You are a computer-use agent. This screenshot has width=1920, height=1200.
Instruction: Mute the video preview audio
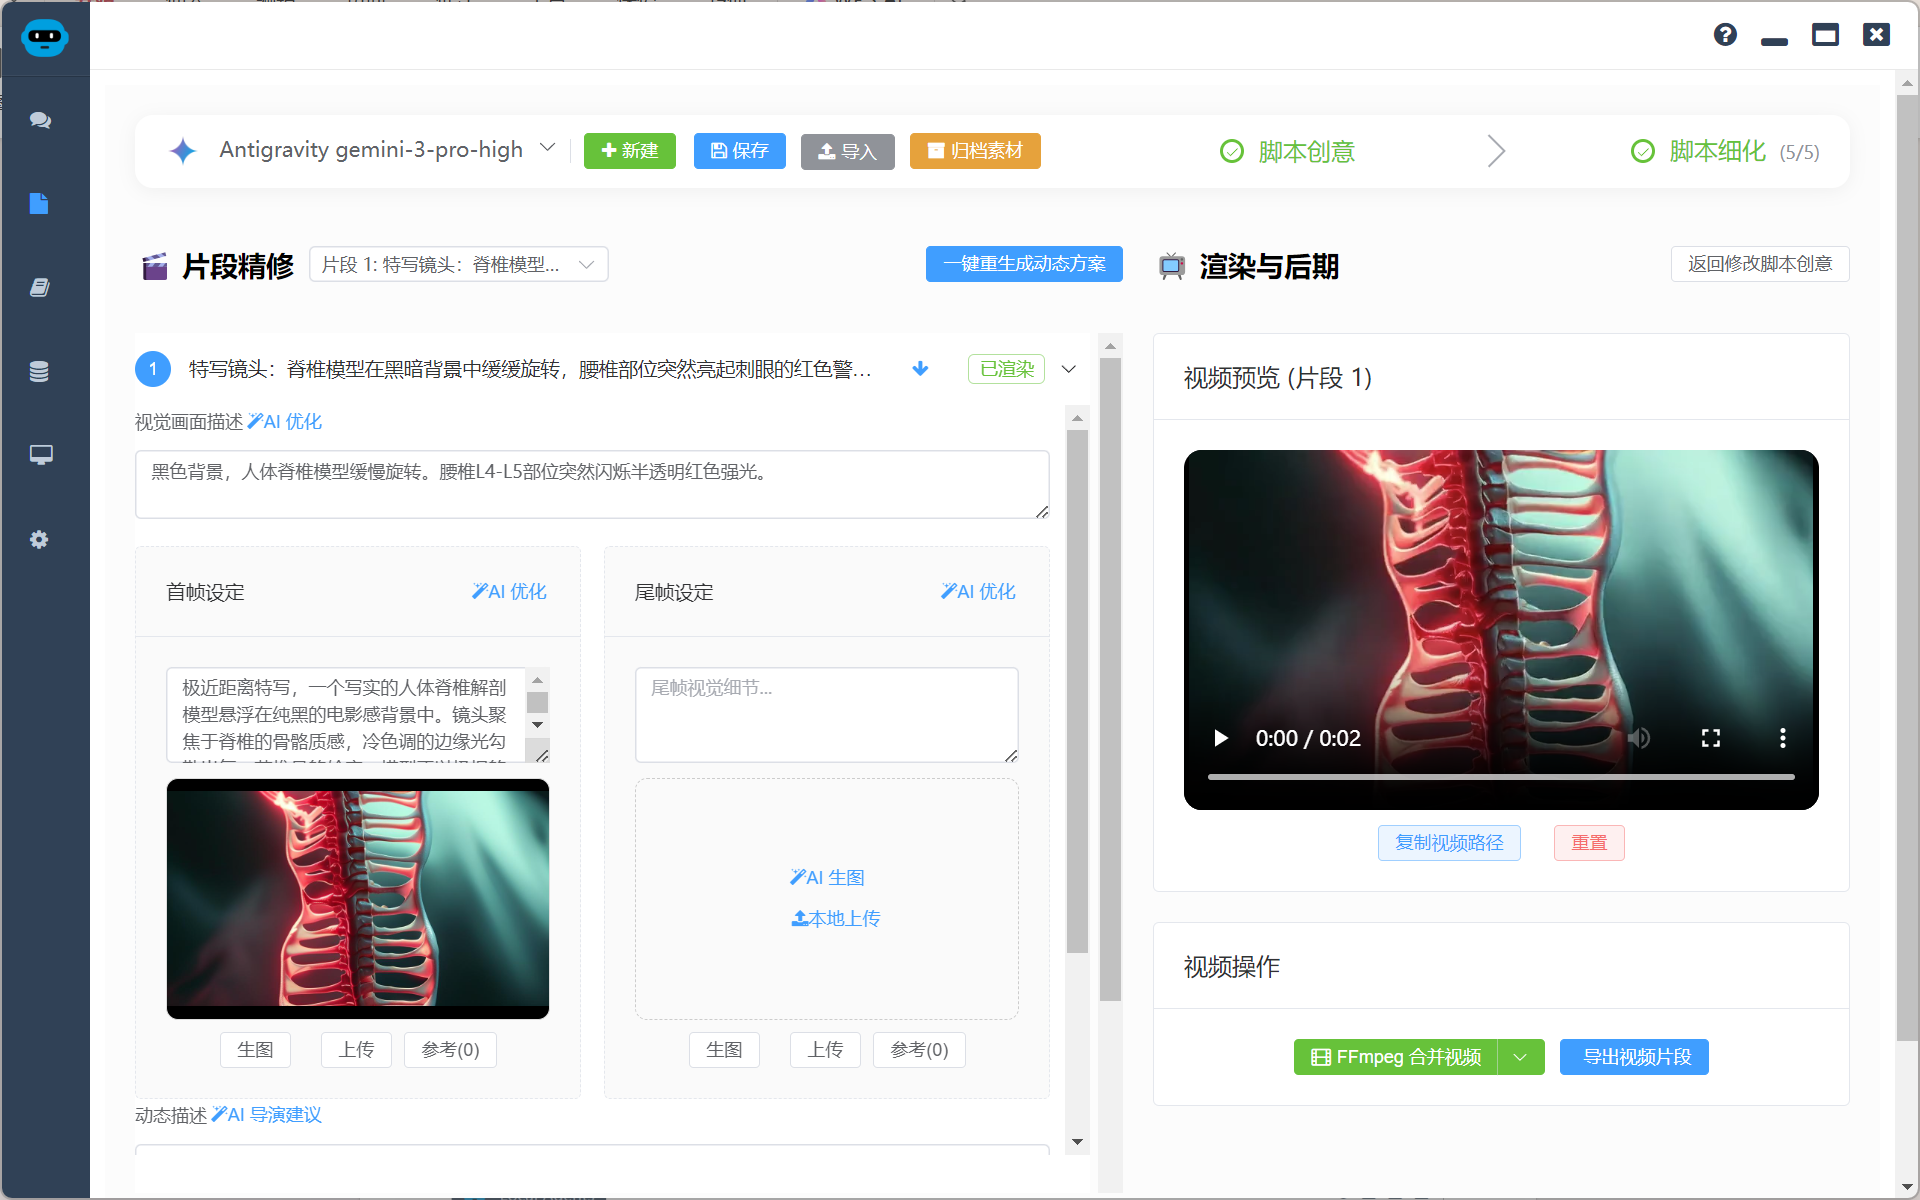1640,738
